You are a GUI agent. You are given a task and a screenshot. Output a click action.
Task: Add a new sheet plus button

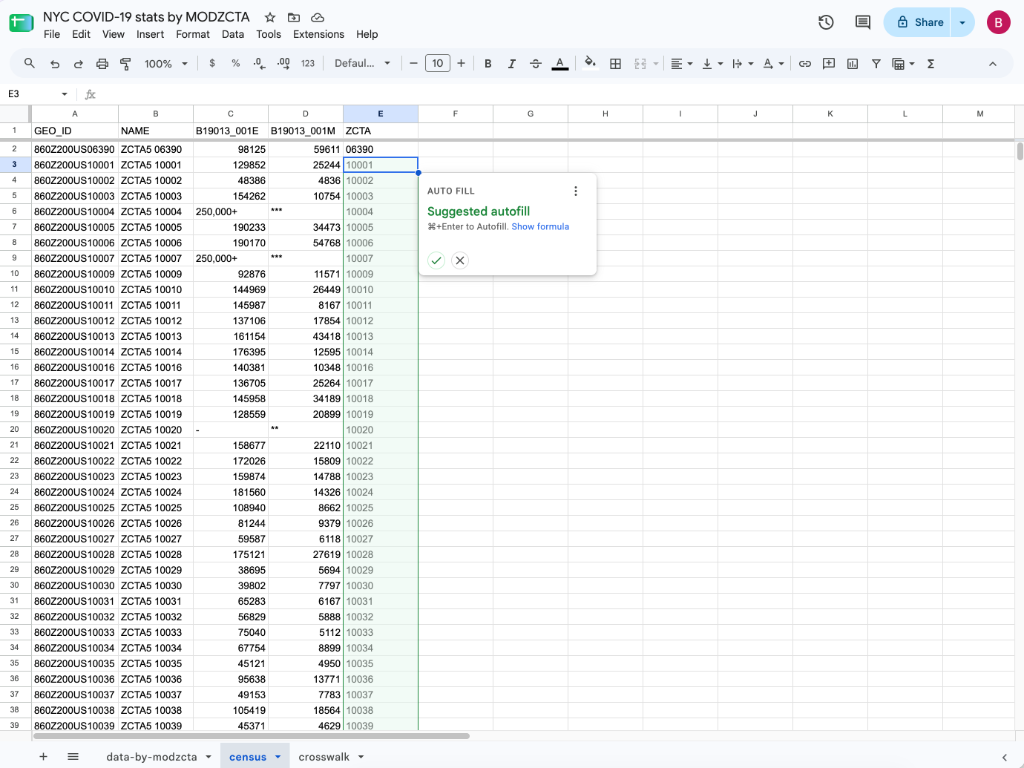[43, 756]
